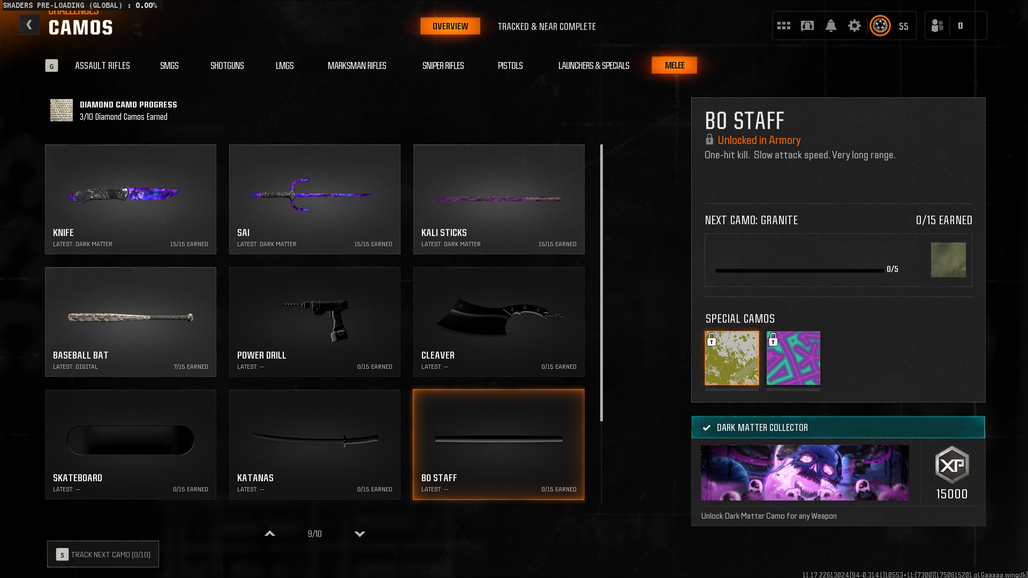1028x578 pixels.
Task: Switch to the Overview tab
Action: (450, 26)
